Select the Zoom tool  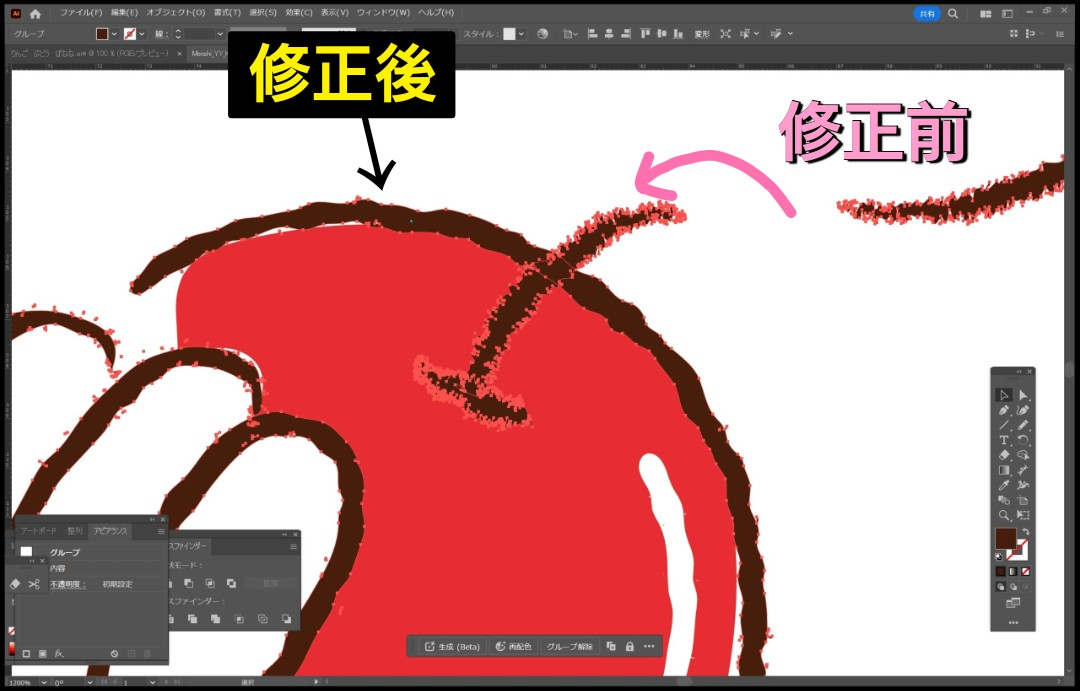(x=1003, y=513)
